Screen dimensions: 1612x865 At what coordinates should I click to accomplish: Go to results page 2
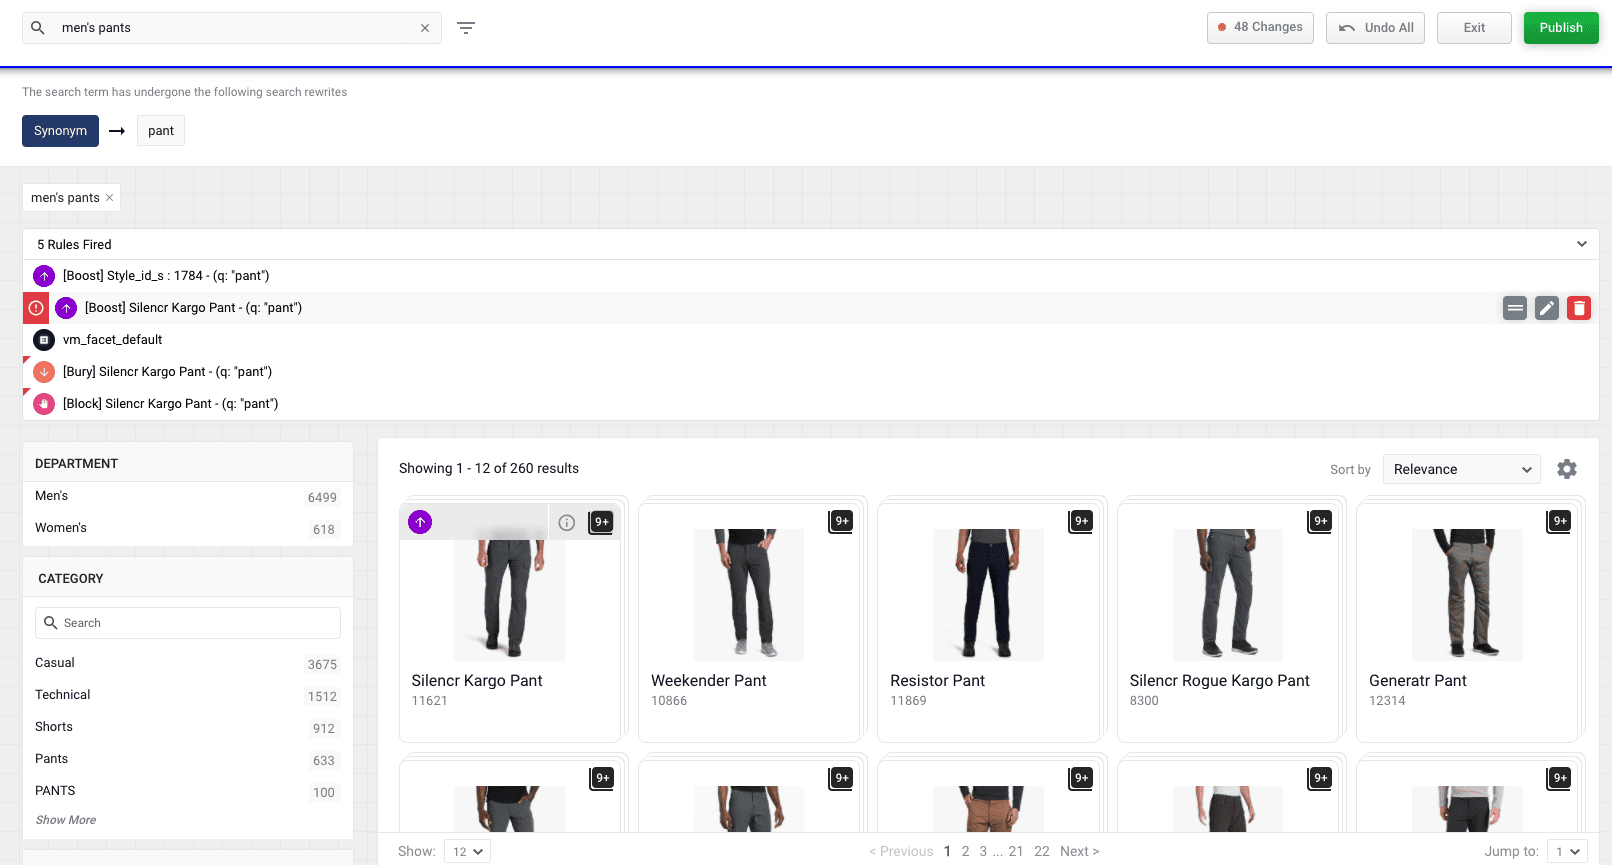tap(965, 852)
